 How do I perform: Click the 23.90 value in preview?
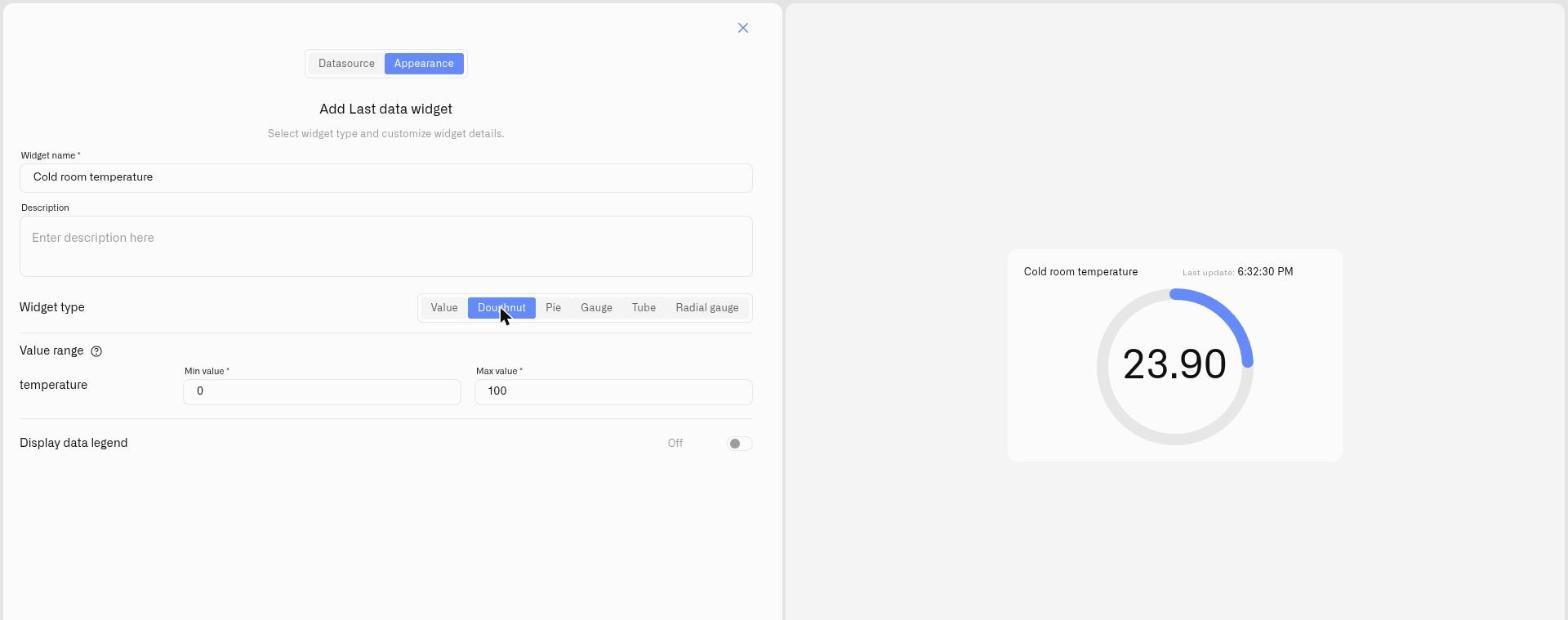1175,364
